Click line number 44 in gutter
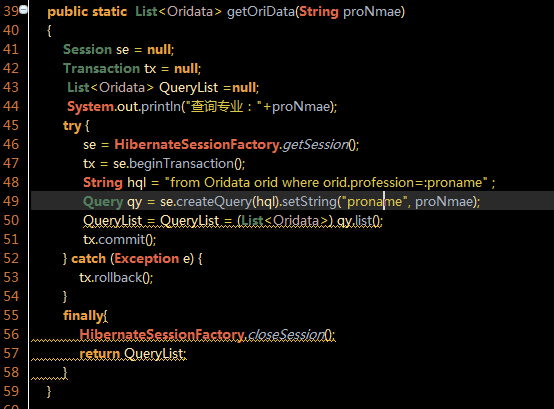Screen dimensions: 554x409 (11, 106)
